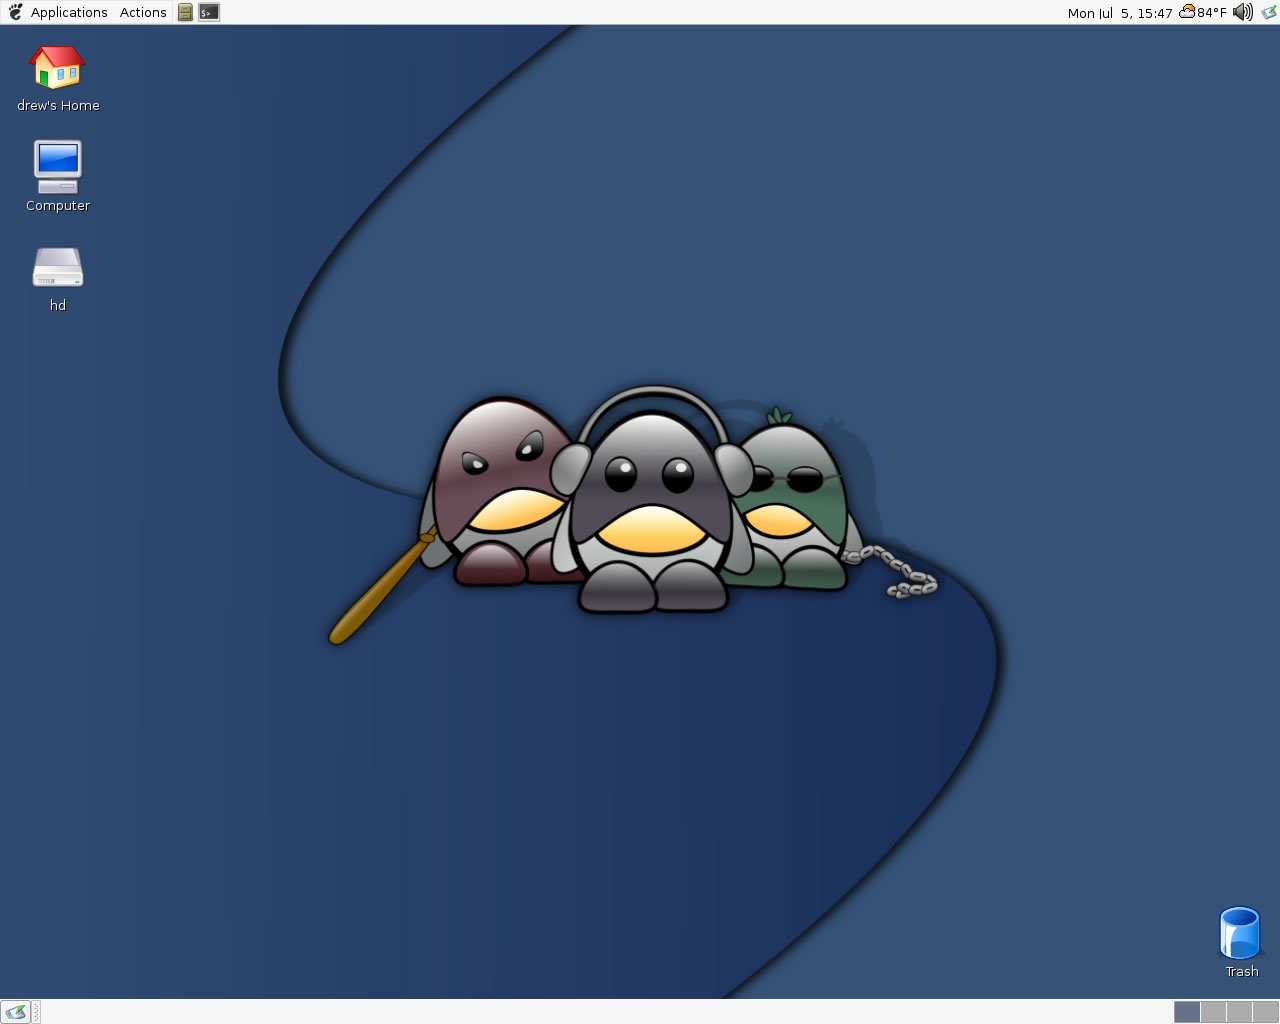The image size is (1280, 1024).
Task: Click the 'Computer' label text
Action: click(x=58, y=205)
